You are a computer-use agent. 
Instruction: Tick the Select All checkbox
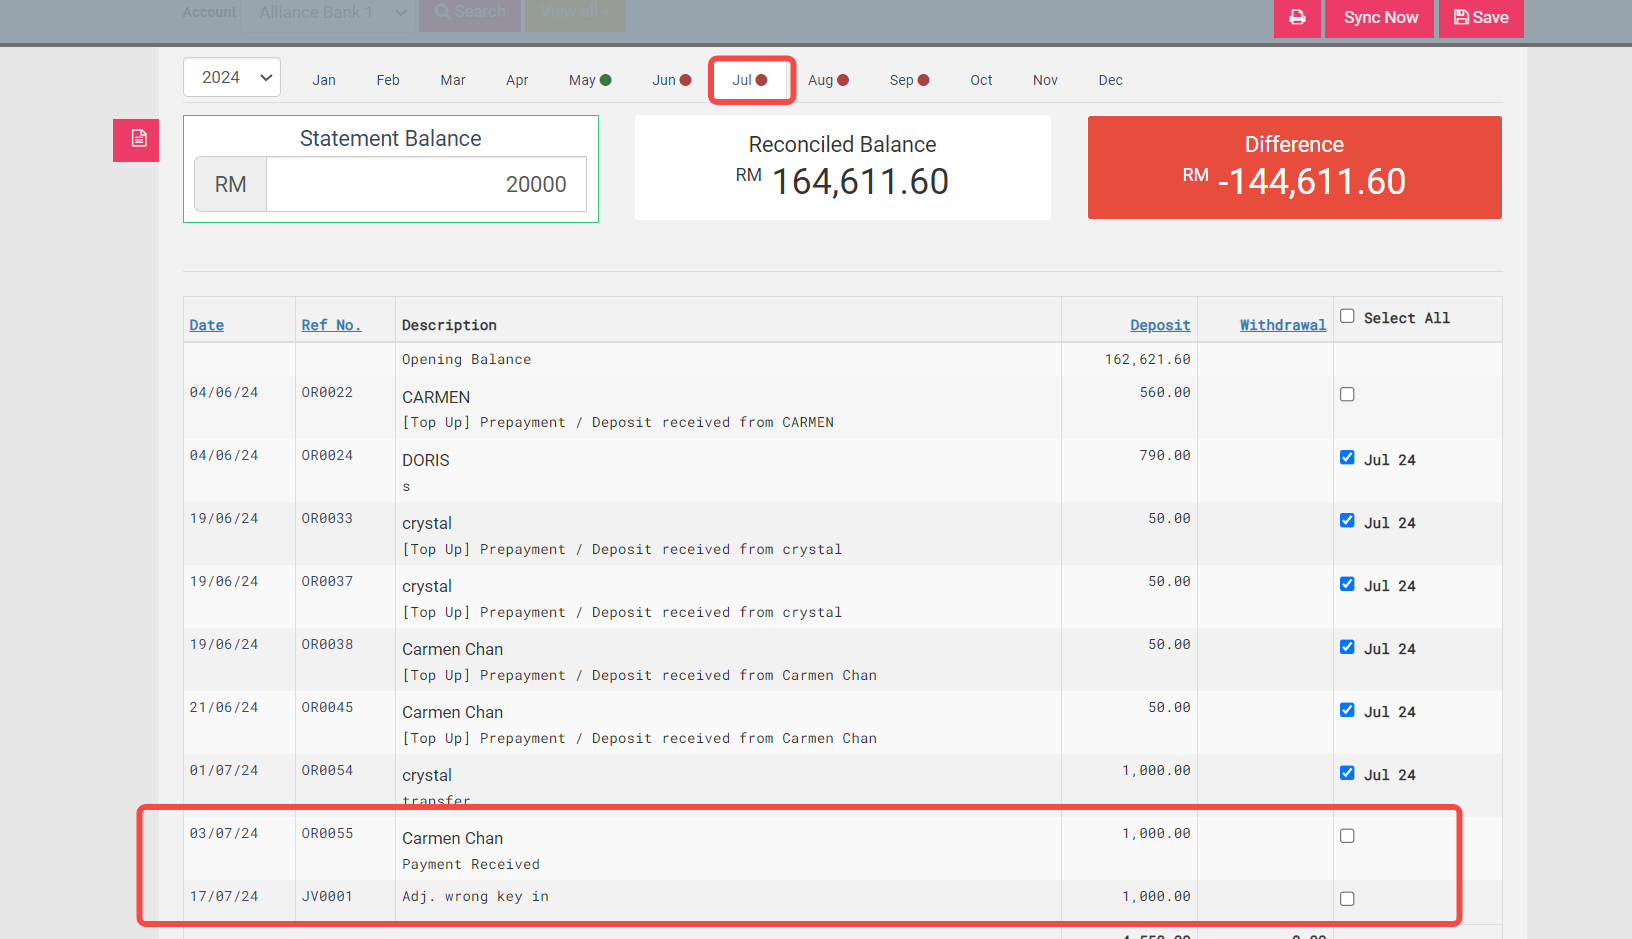pos(1347,316)
